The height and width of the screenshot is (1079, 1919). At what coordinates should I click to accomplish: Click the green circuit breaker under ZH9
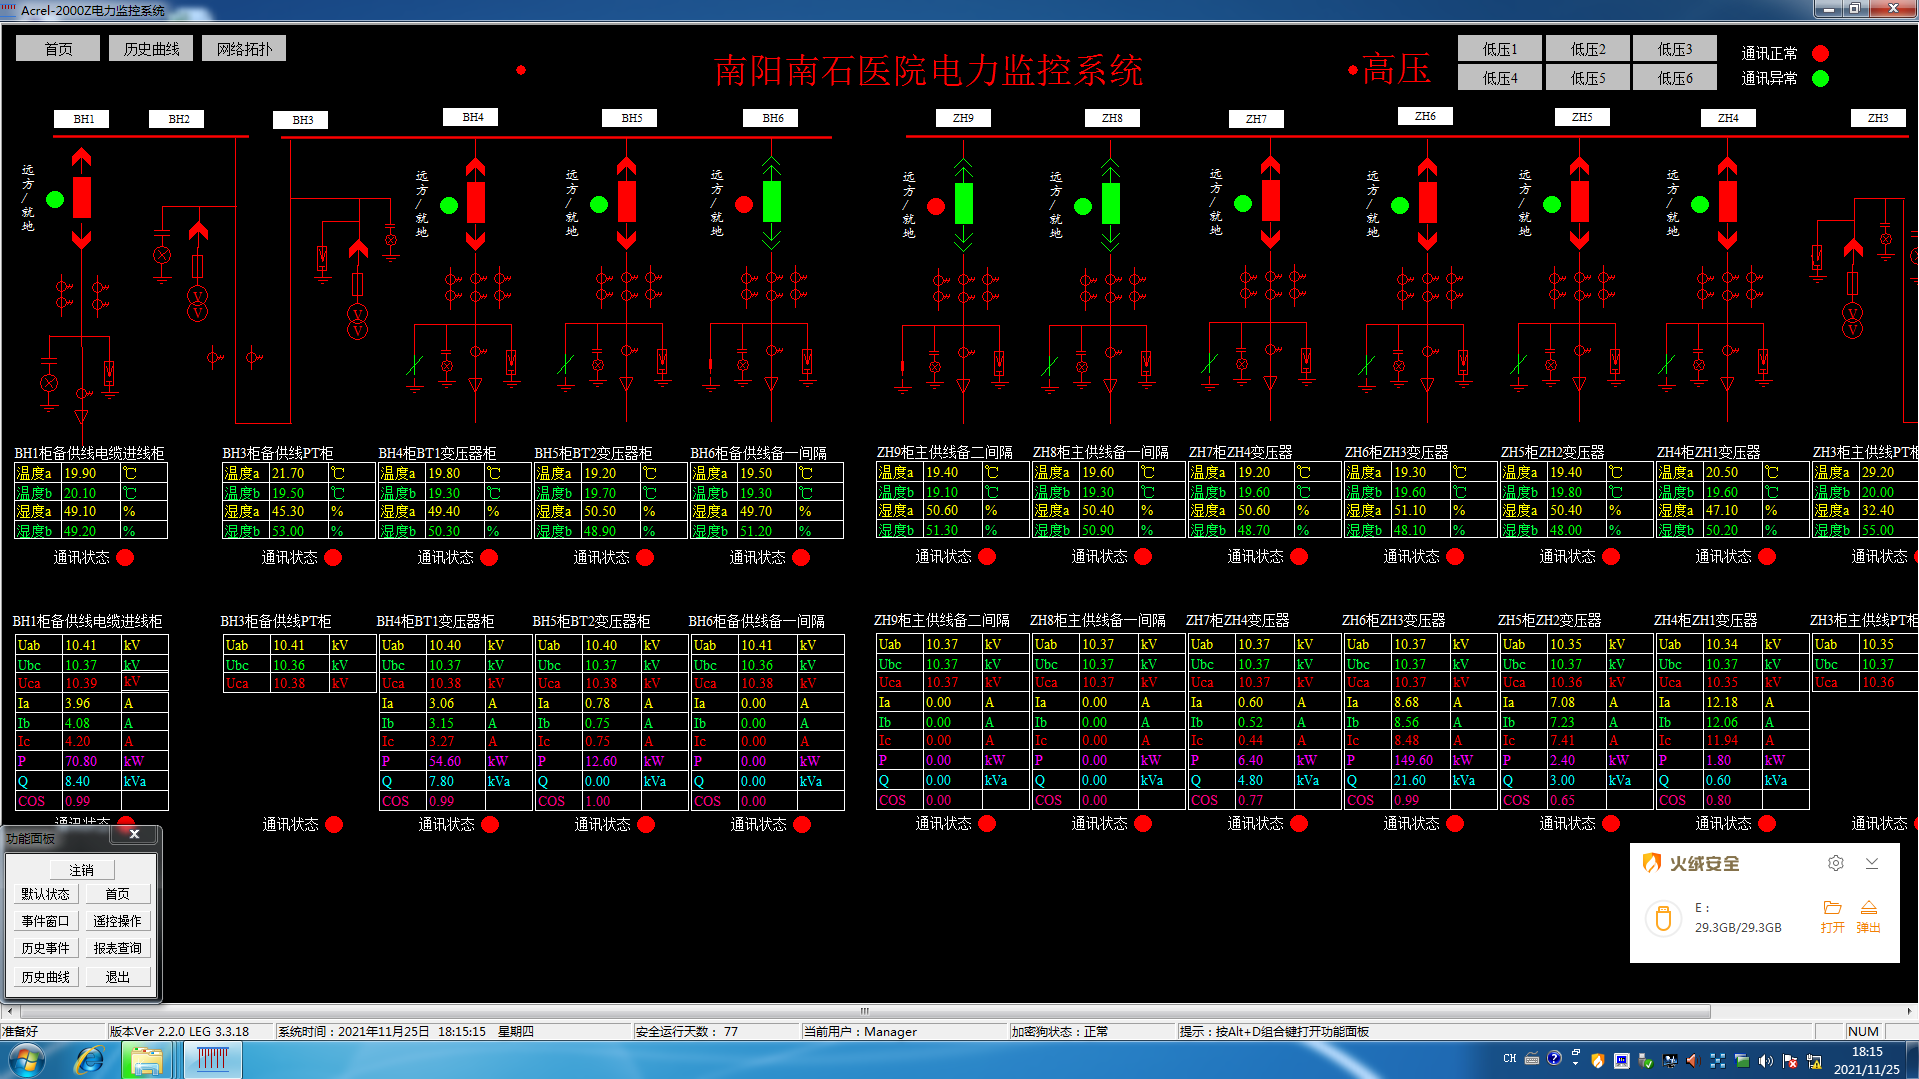(x=963, y=203)
